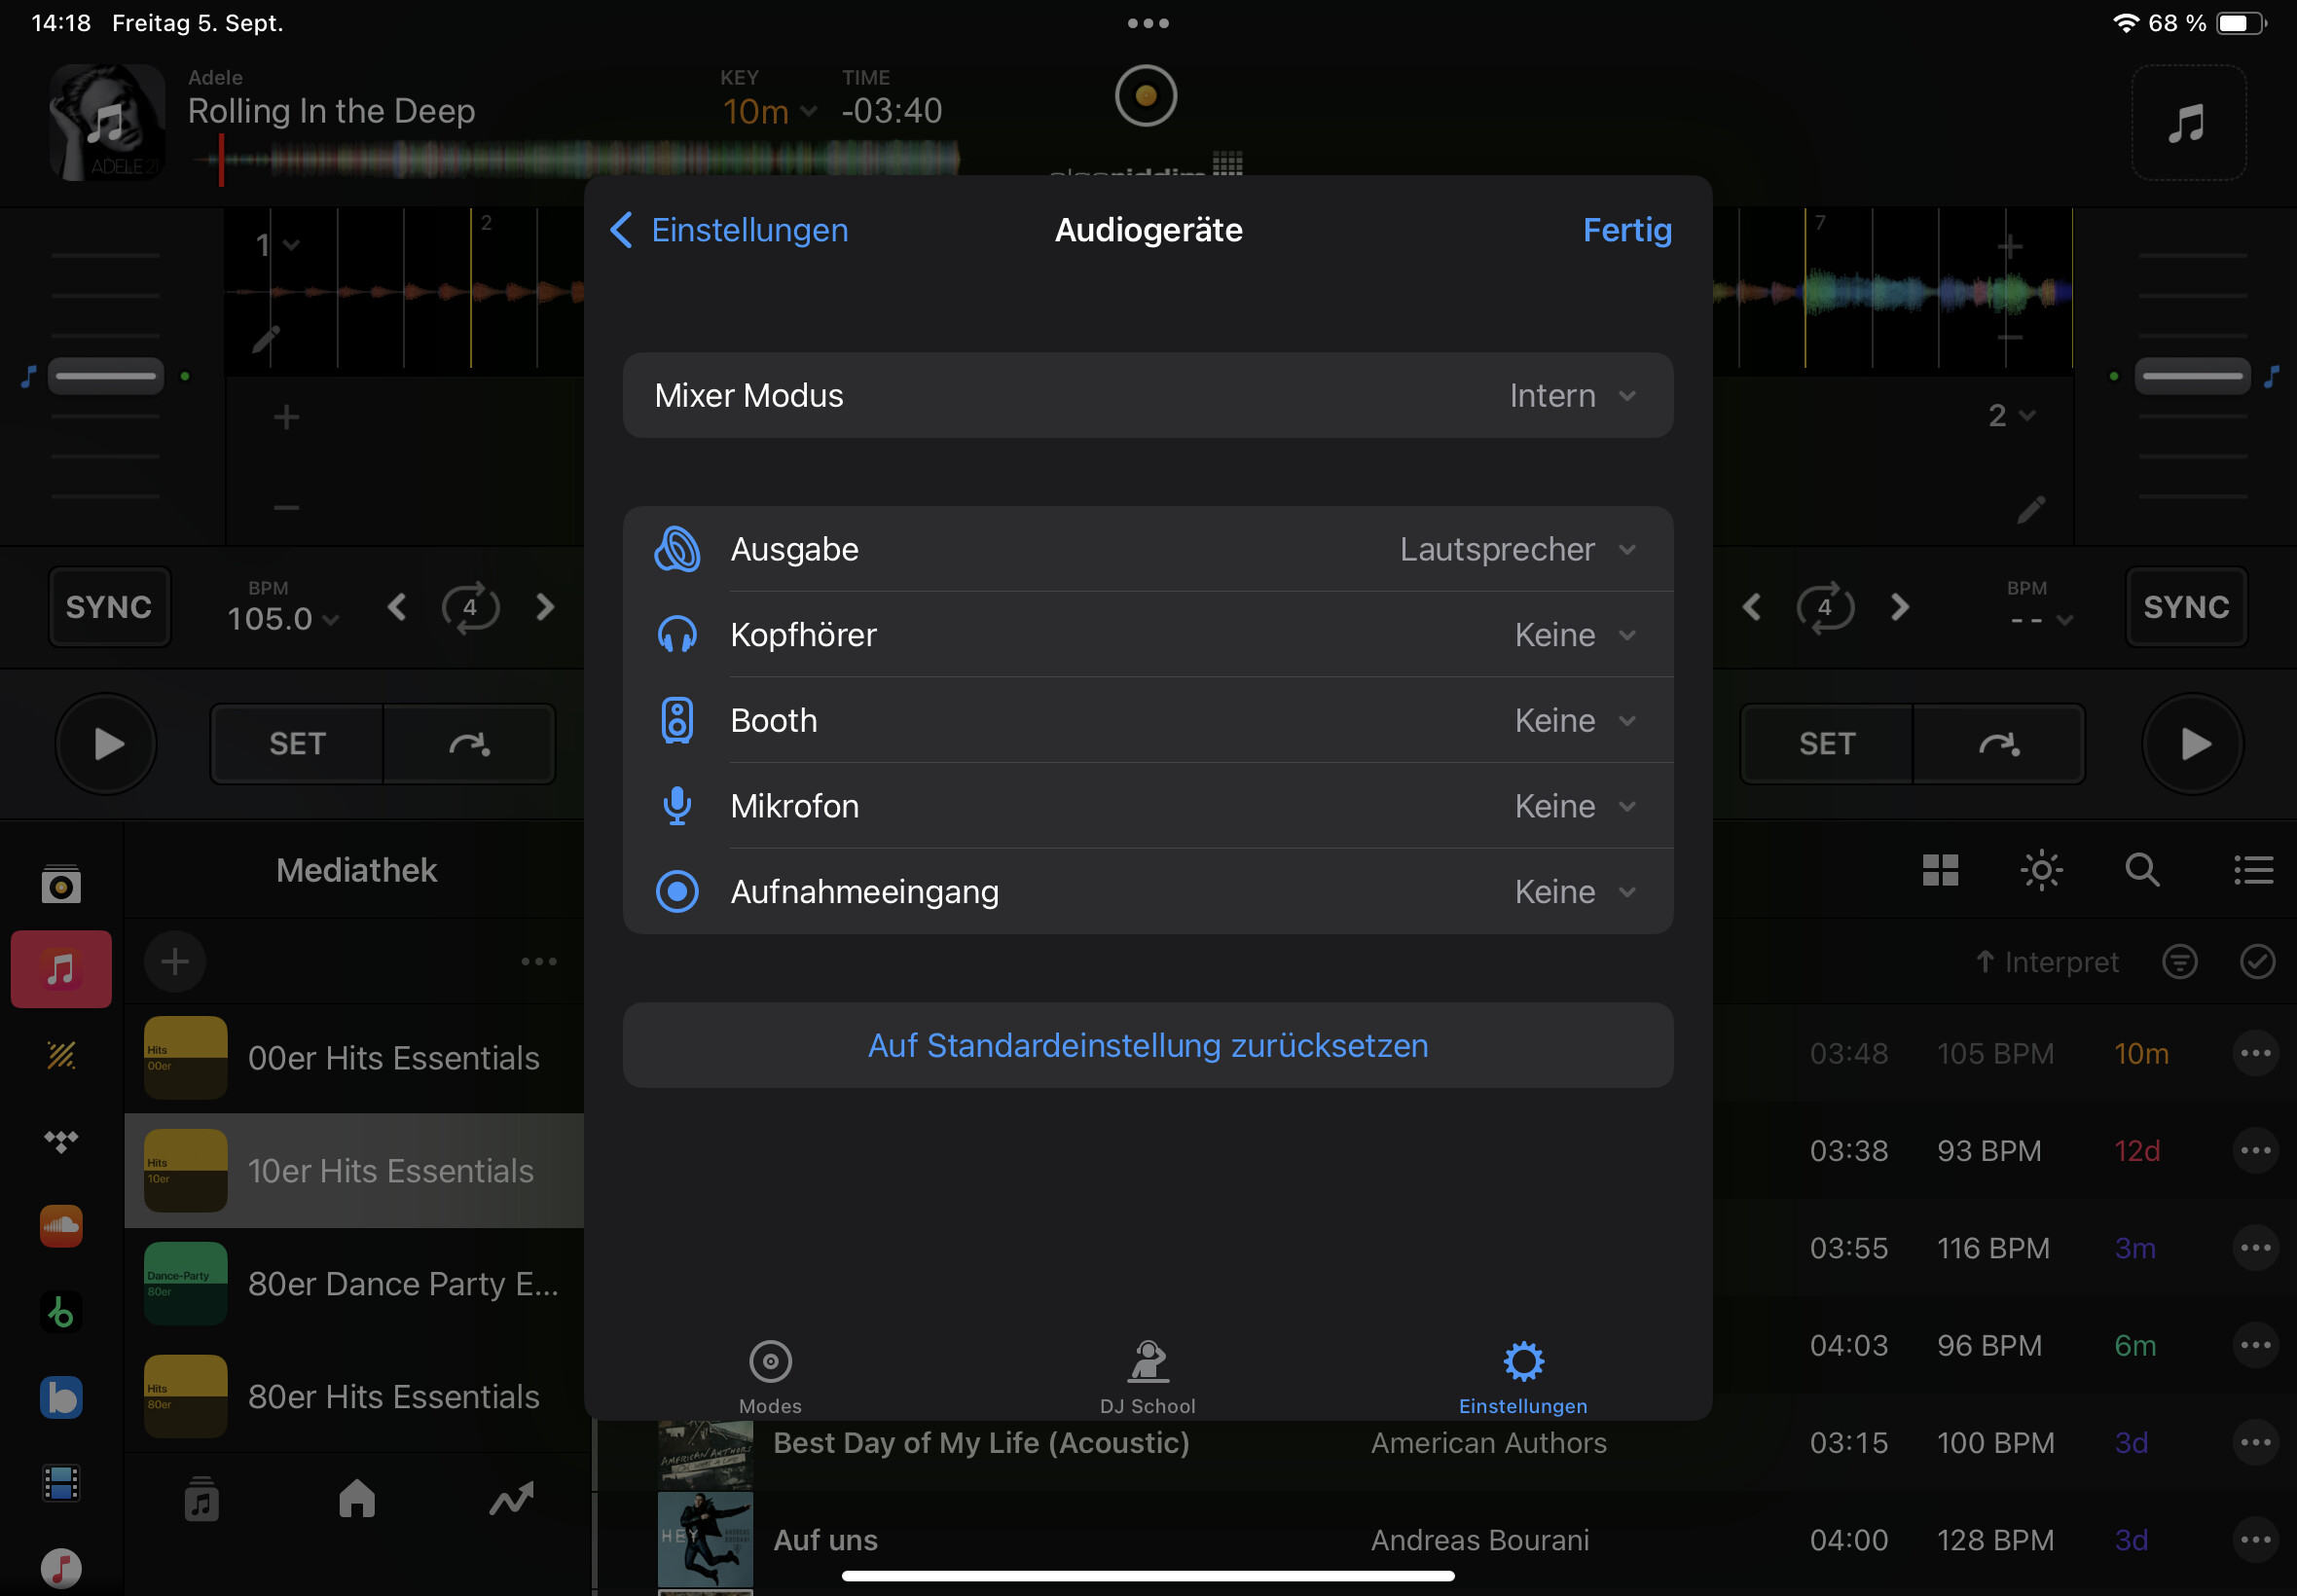This screenshot has width=2297, height=1596.
Task: Sort the tracks by Interpret
Action: (2046, 961)
